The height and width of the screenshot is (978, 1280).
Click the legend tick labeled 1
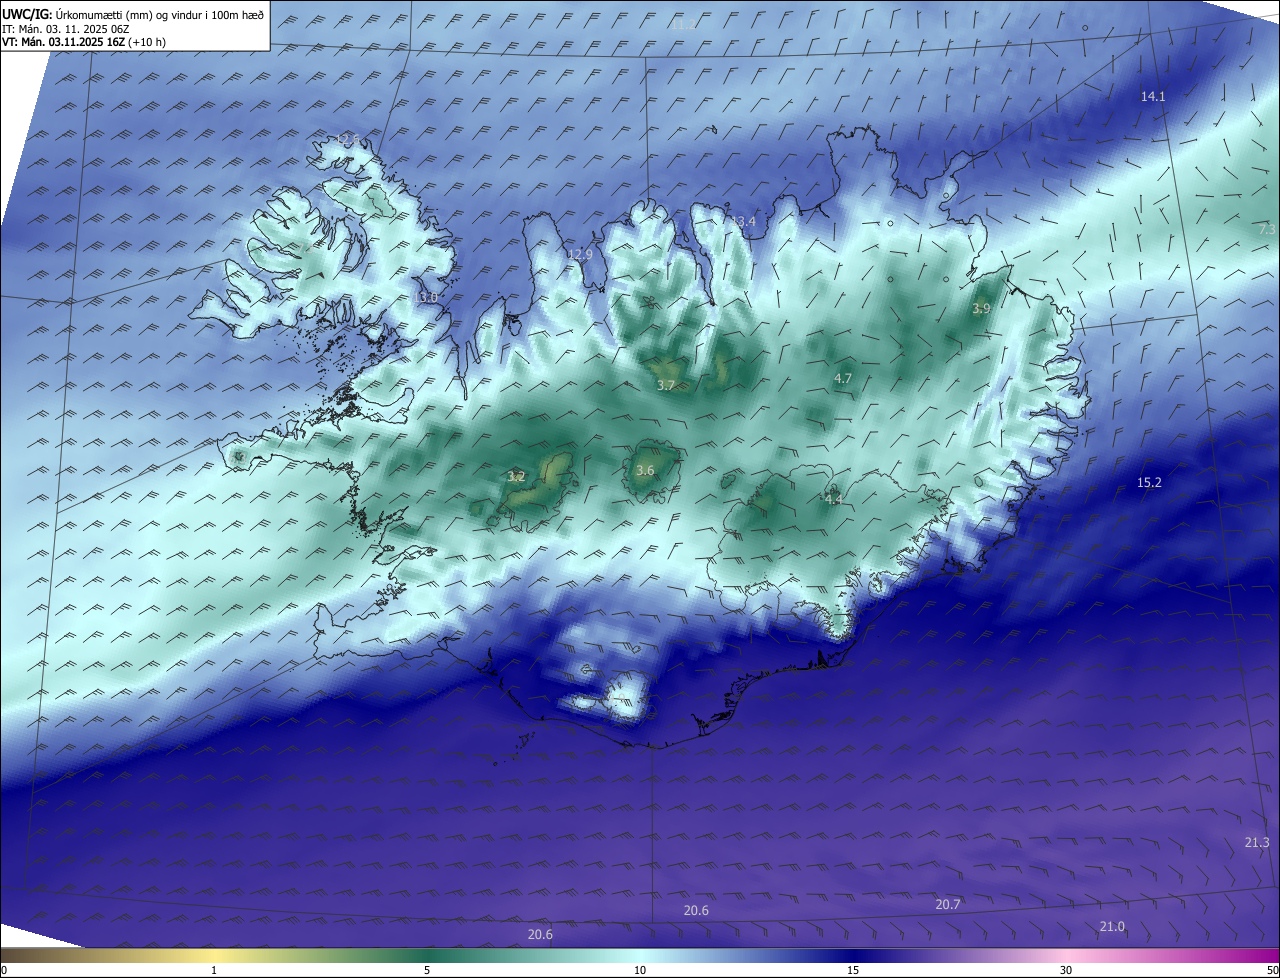[x=214, y=970]
